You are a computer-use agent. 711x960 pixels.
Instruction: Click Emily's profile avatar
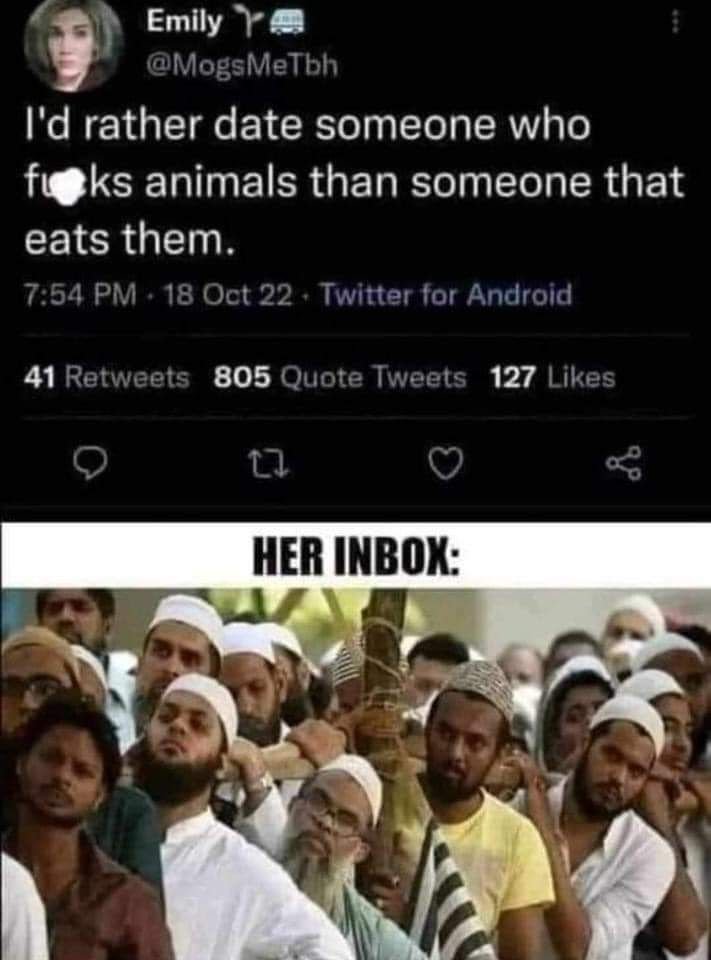tap(75, 47)
